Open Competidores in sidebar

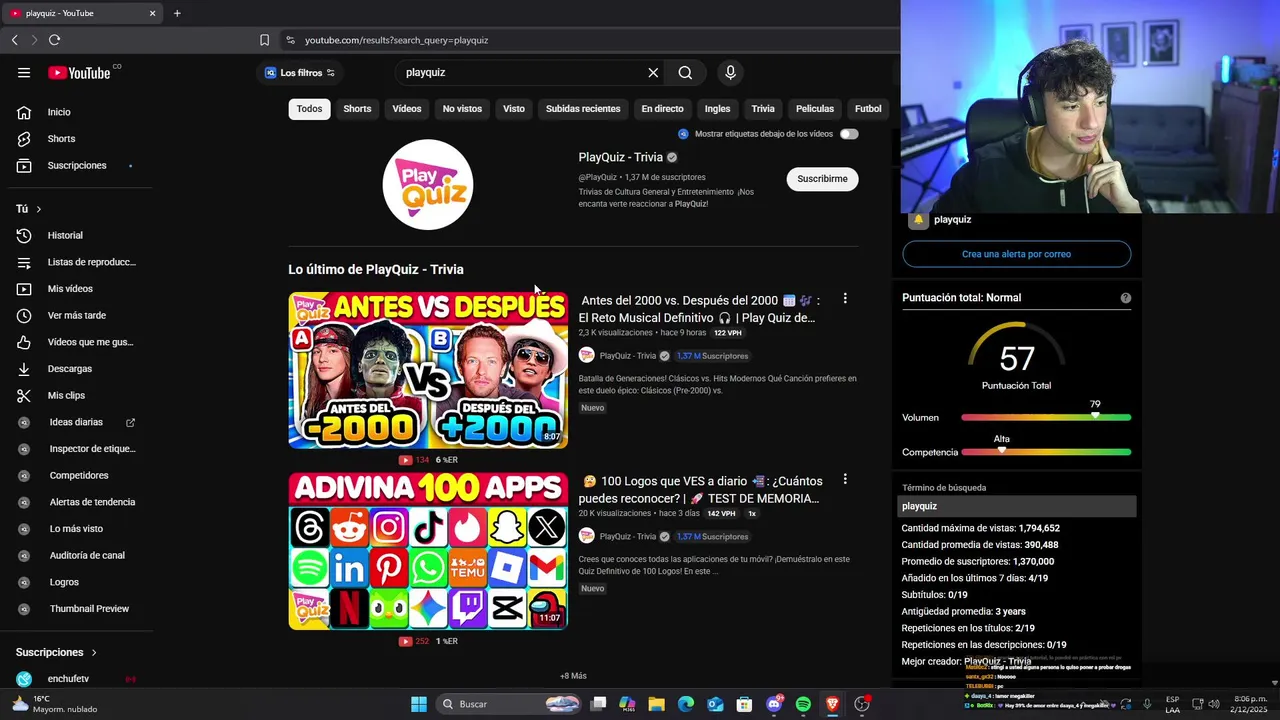pyautogui.click(x=79, y=475)
